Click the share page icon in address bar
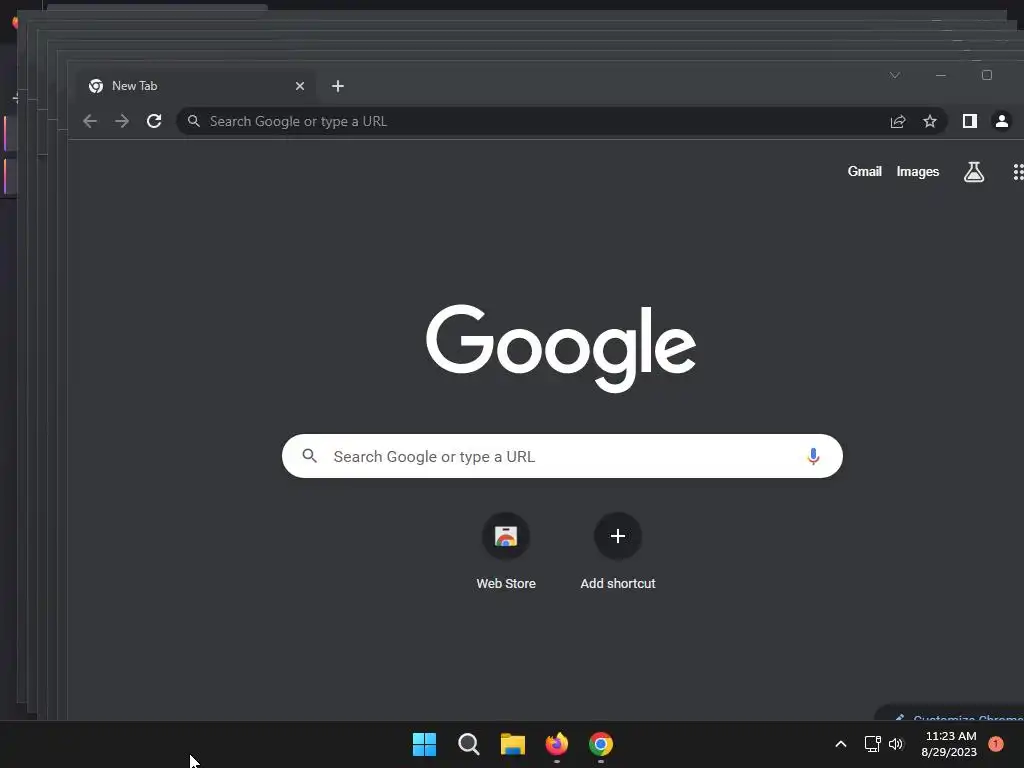This screenshot has height=768, width=1024. coord(898,121)
